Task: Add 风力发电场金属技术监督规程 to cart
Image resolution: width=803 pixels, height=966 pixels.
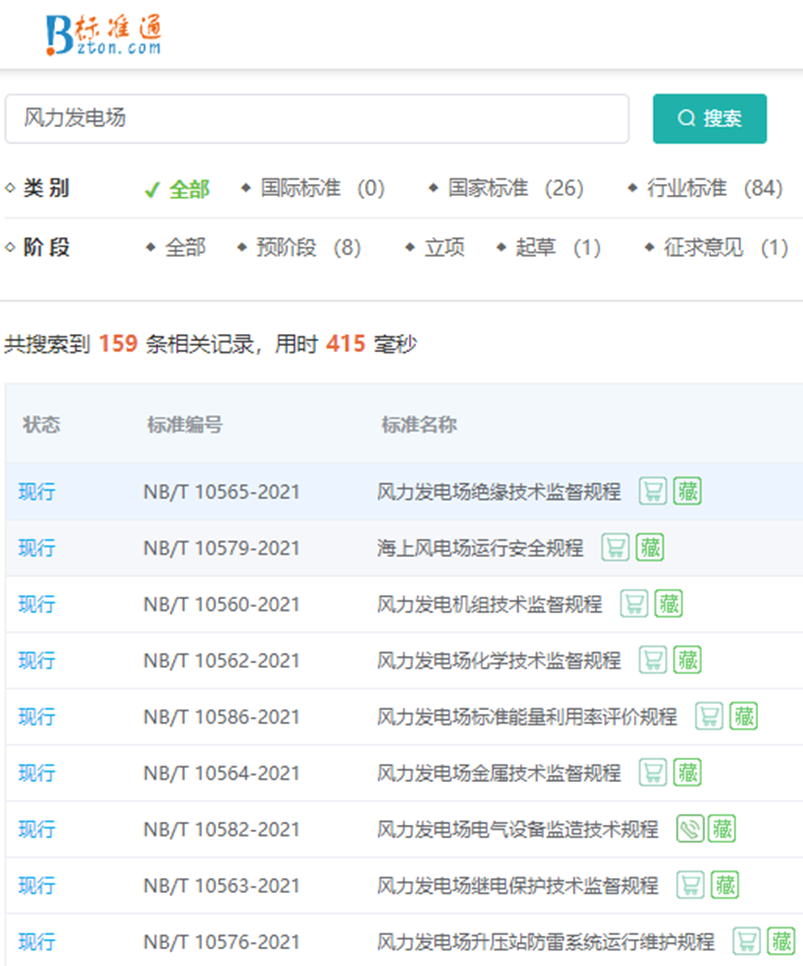Action: click(x=653, y=773)
